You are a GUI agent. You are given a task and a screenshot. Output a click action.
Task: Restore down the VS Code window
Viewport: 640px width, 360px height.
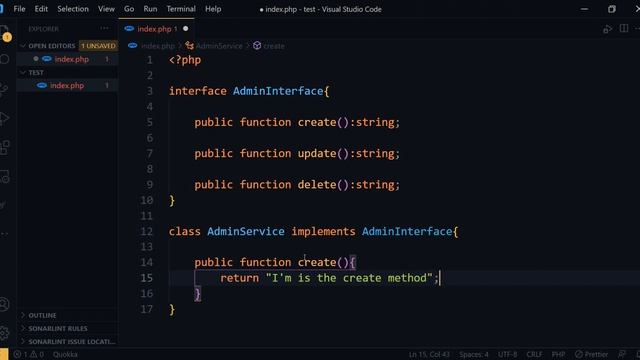click(611, 9)
